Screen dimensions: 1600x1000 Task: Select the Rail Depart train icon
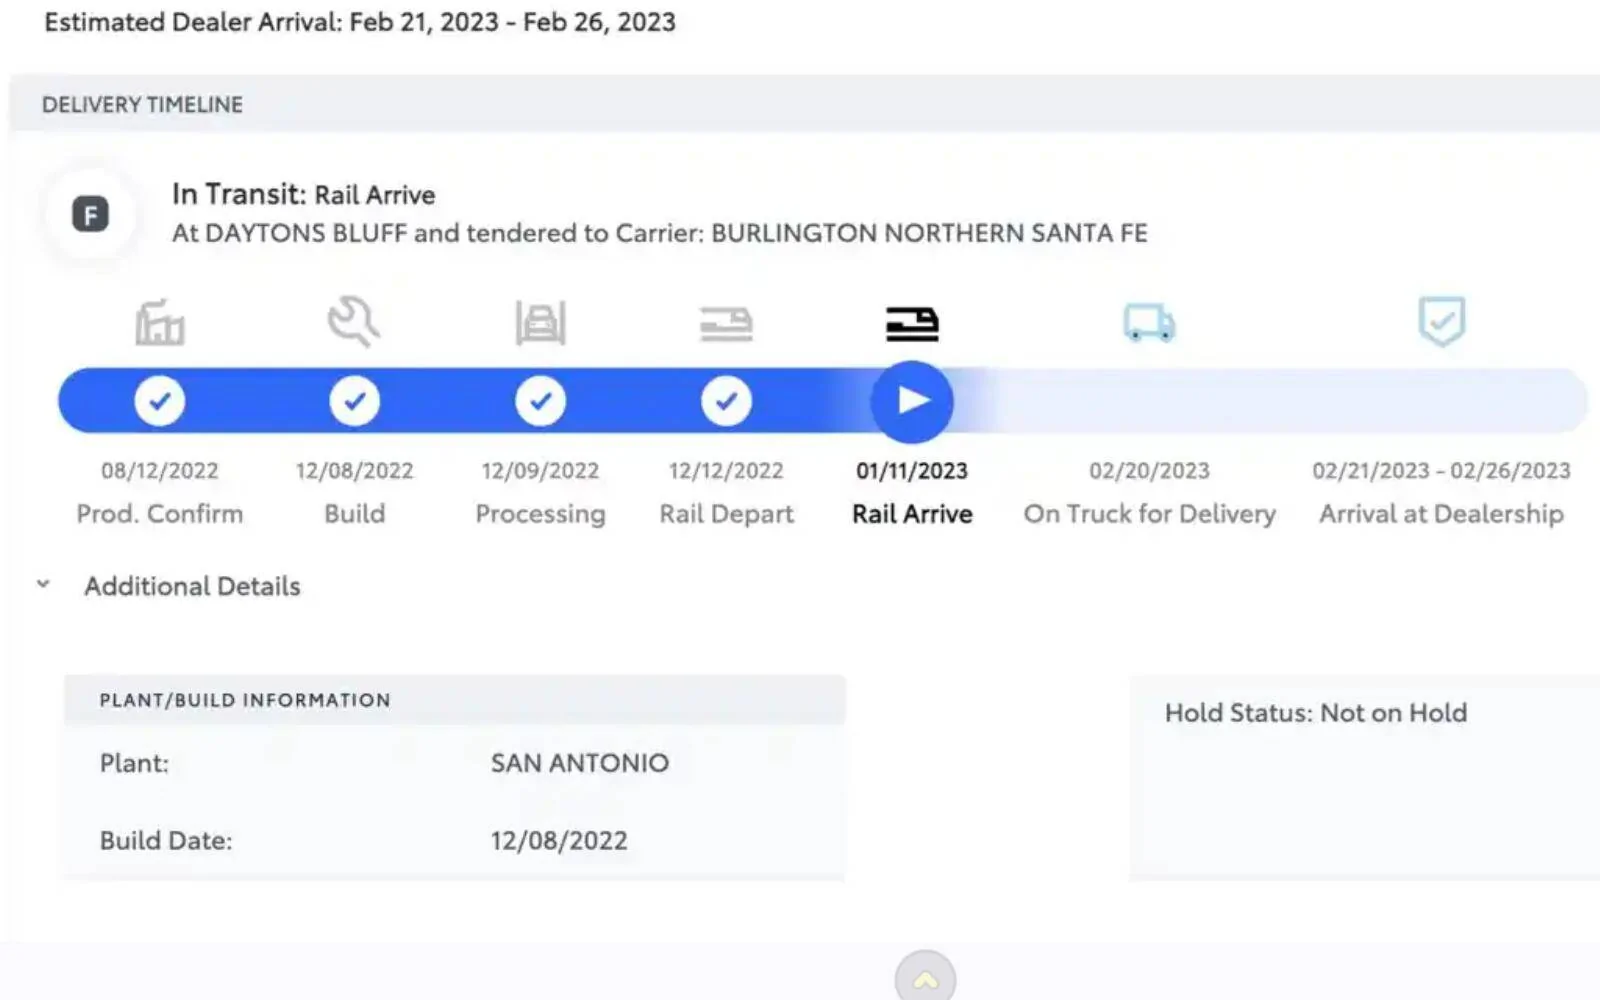point(726,323)
